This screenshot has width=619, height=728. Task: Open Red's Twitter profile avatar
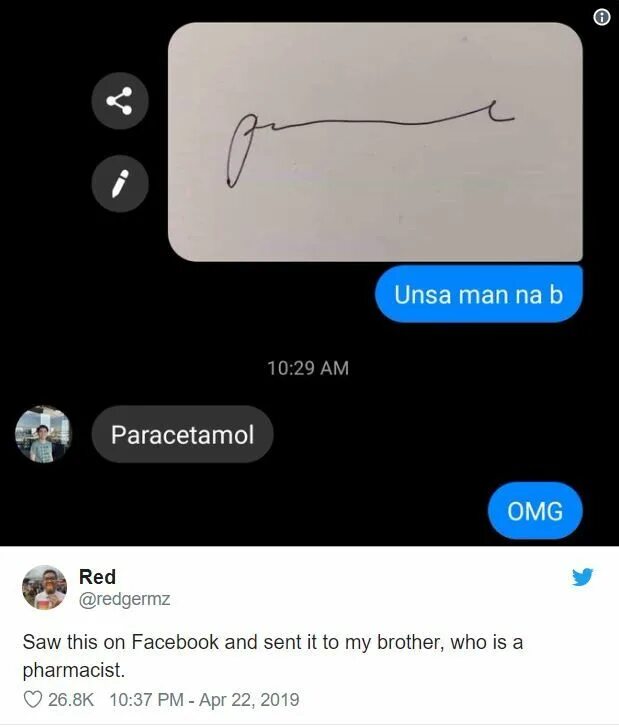point(45,587)
